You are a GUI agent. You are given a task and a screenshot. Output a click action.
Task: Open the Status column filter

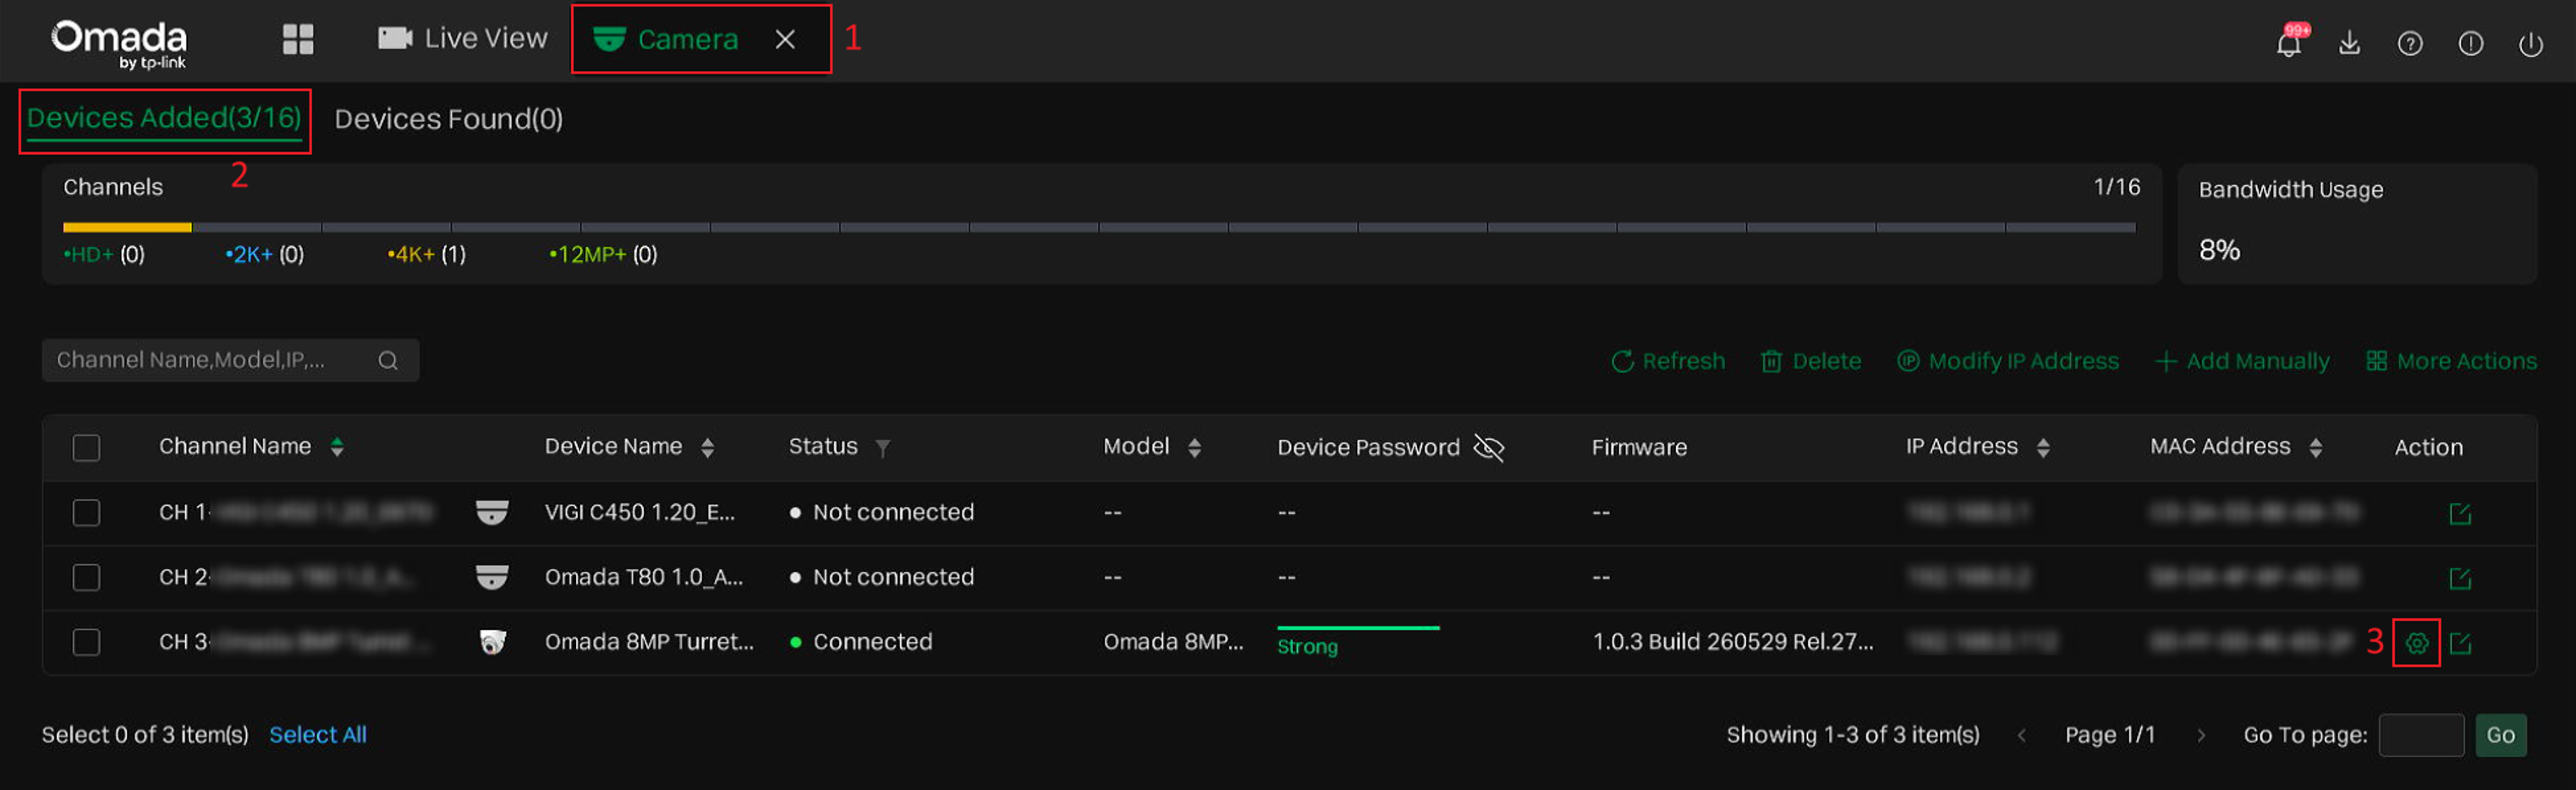[x=883, y=448]
